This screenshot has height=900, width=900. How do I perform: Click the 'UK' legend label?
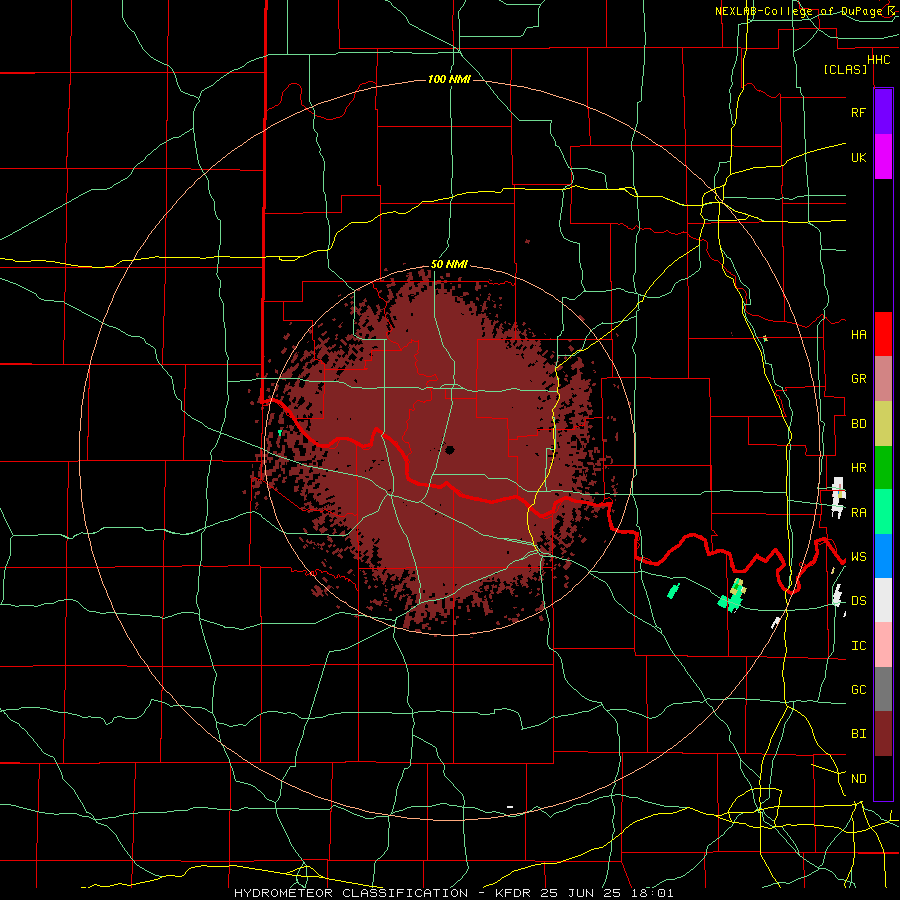pyautogui.click(x=858, y=157)
